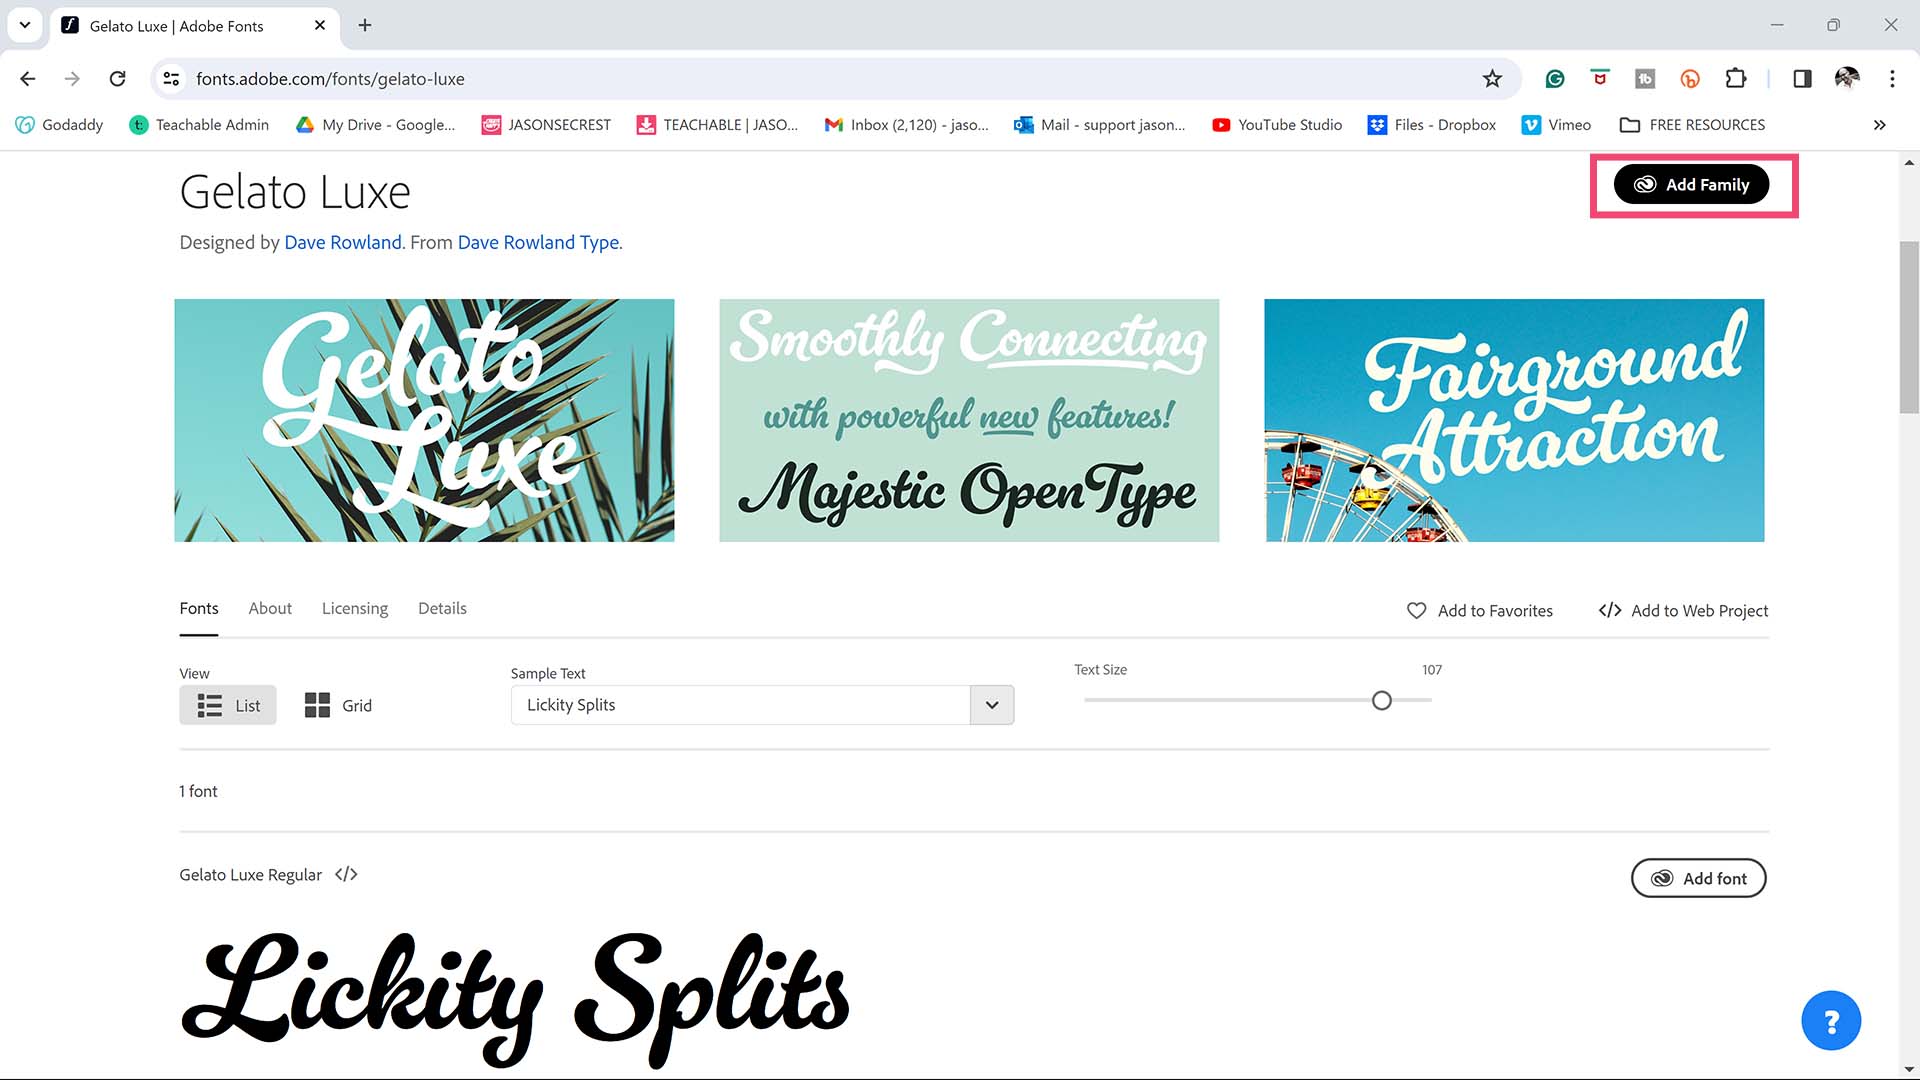Viewport: 1920px width, 1080px height.
Task: Click the scrollbar down arrow
Action: click(x=1909, y=1069)
